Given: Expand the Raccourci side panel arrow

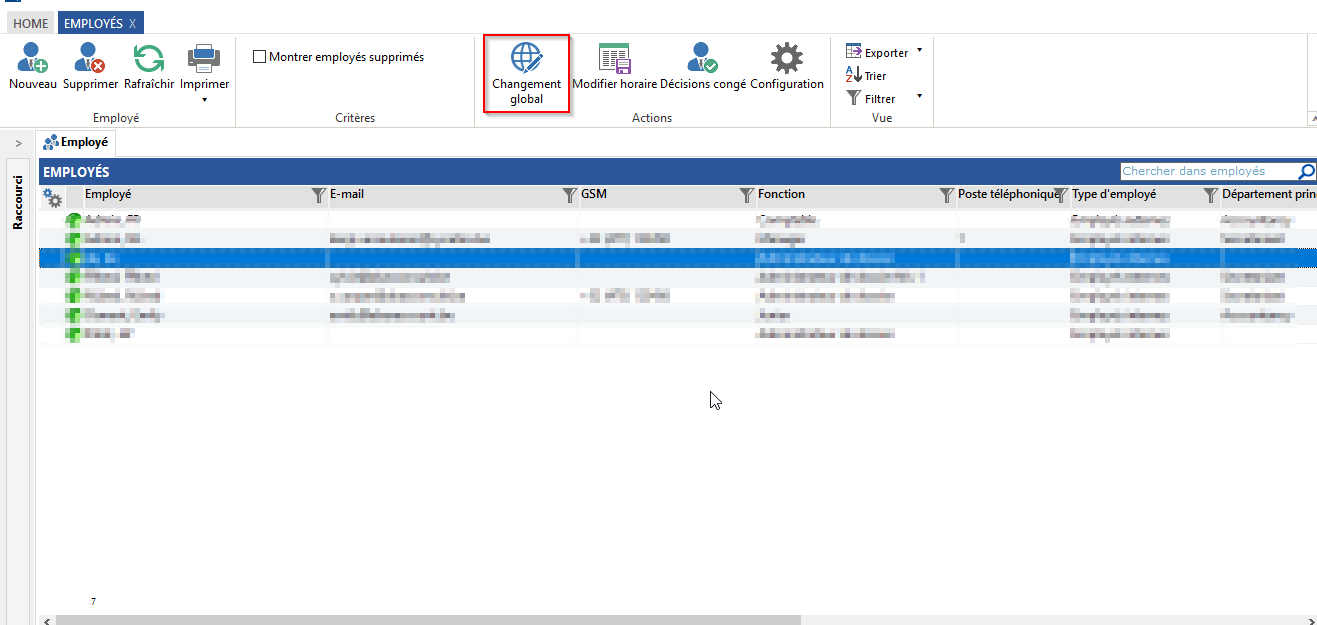Looking at the screenshot, I should click(x=18, y=143).
